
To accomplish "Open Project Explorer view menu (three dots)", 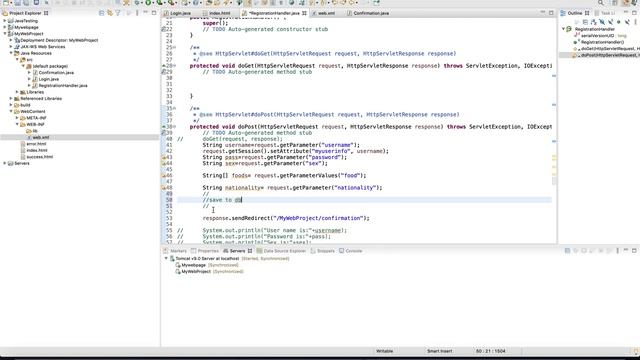I will pos(137,13).
